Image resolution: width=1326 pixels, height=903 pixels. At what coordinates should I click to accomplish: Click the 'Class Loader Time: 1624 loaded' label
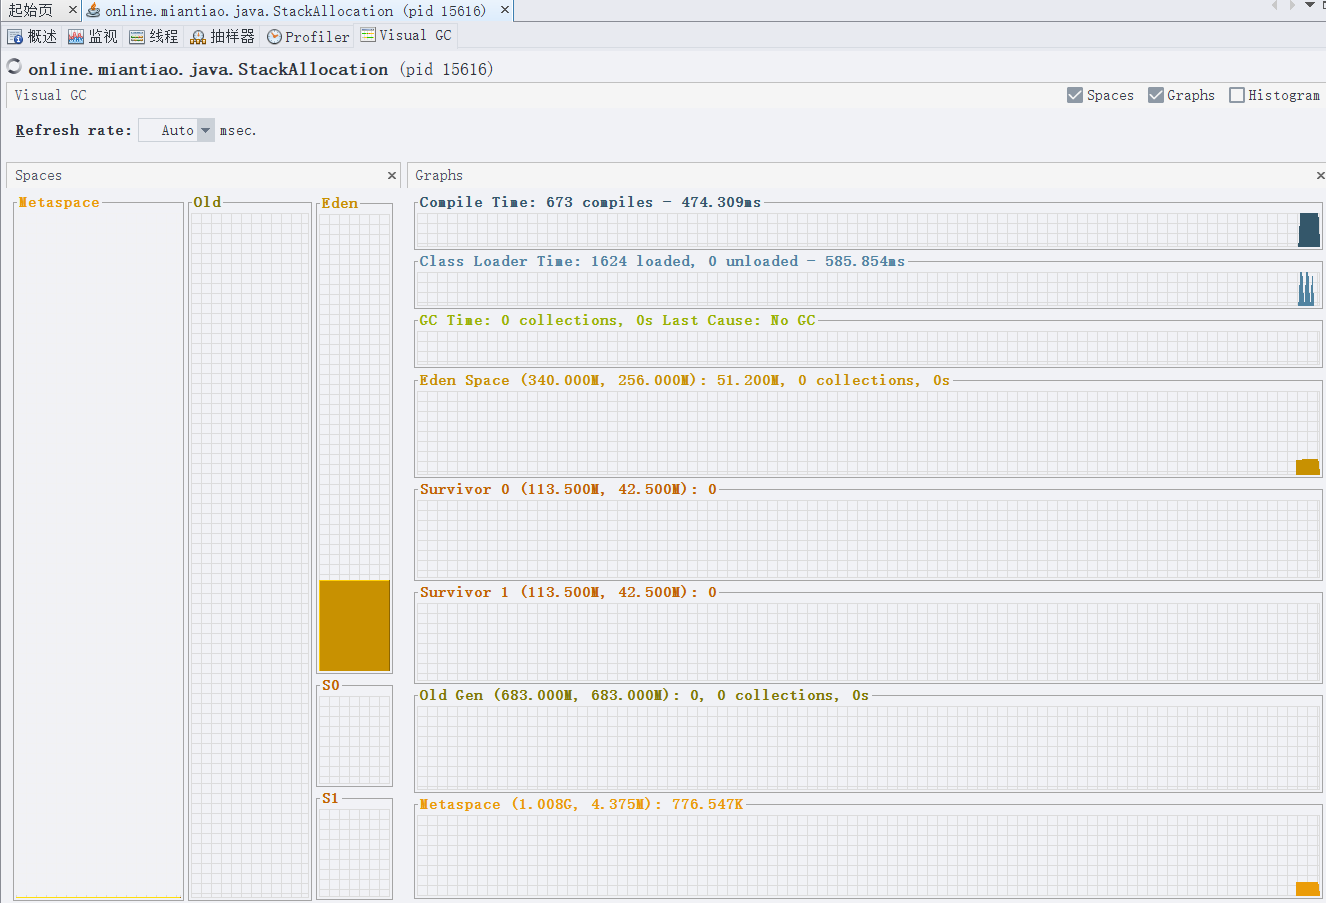click(x=662, y=261)
